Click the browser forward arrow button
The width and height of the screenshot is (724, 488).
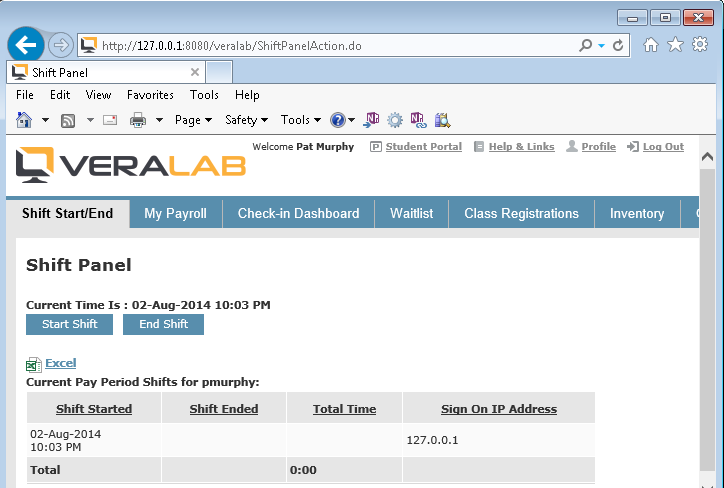pyautogui.click(x=60, y=45)
